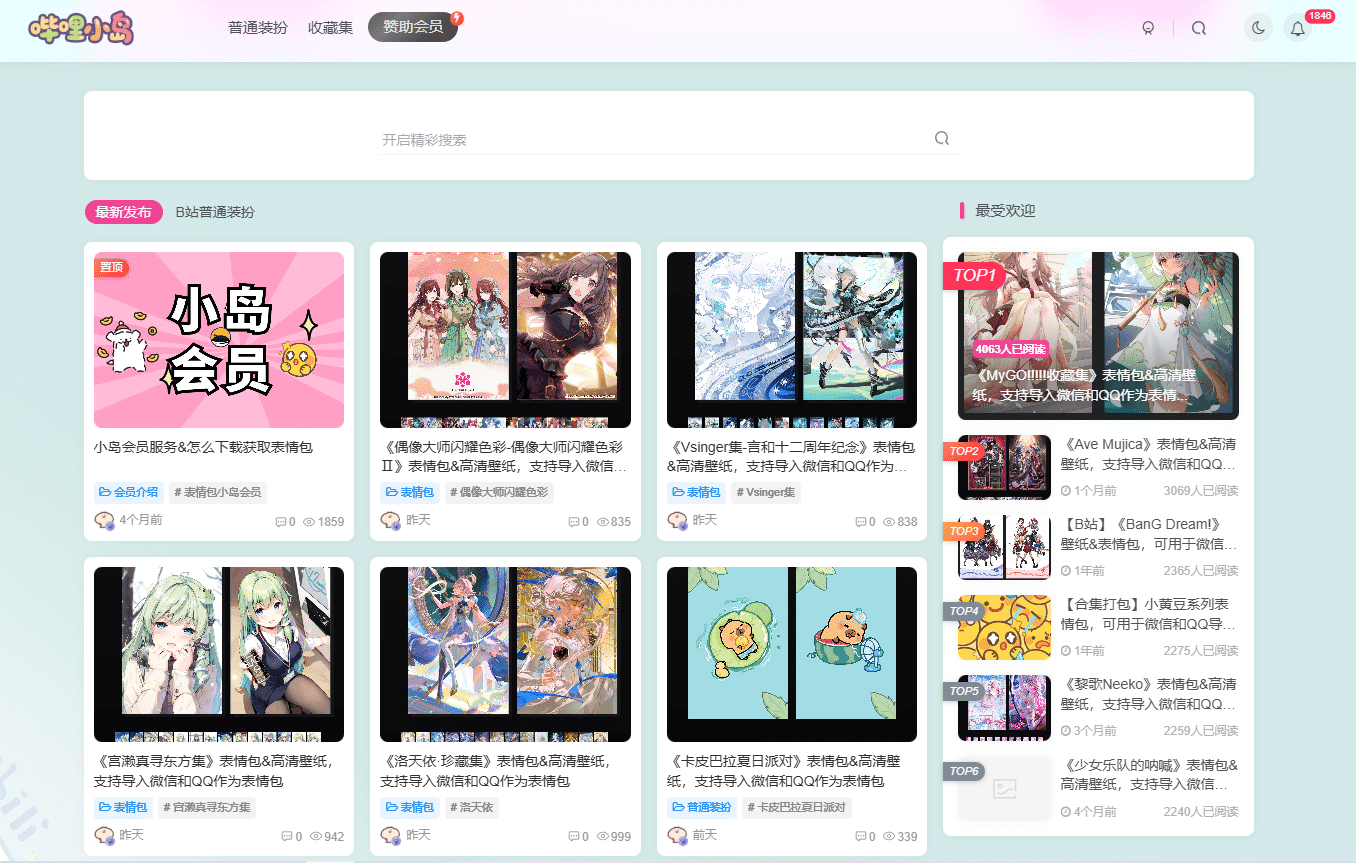
Task: Open the 小岛会员 banner thumbnail
Action: click(219, 340)
